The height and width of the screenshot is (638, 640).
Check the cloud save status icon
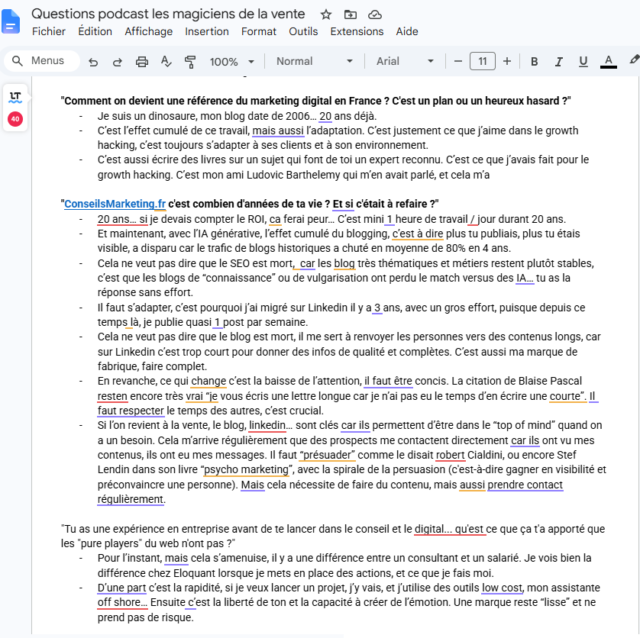(375, 15)
